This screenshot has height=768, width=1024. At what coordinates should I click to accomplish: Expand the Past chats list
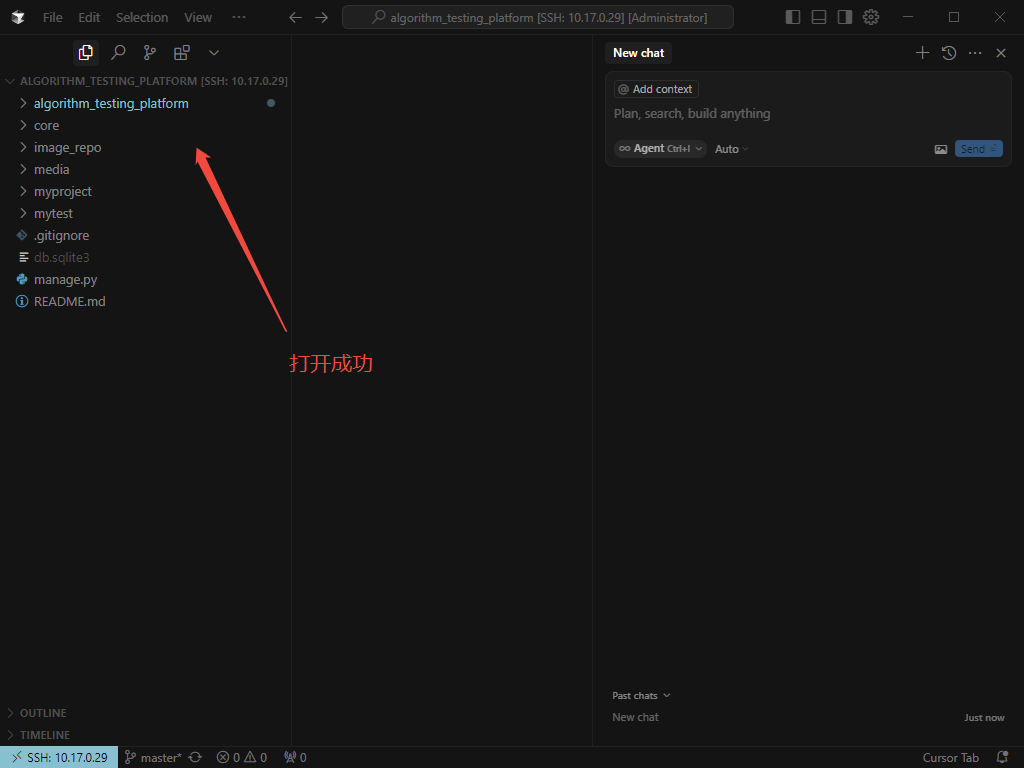[x=641, y=696]
